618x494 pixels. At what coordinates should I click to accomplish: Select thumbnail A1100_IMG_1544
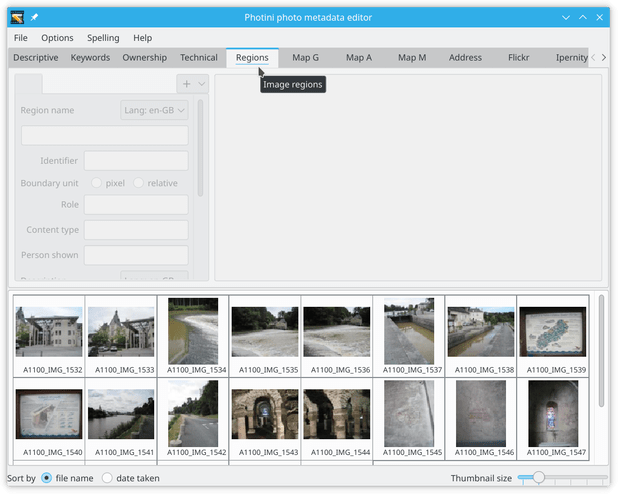(x=337, y=418)
